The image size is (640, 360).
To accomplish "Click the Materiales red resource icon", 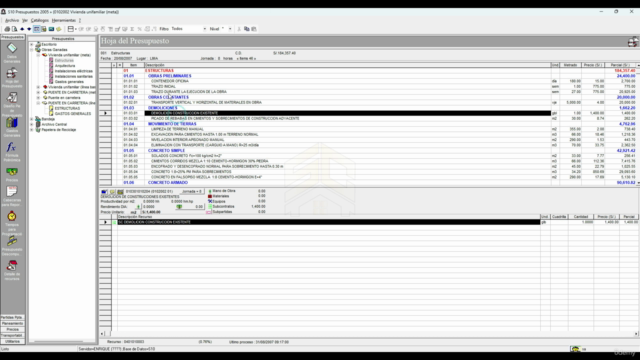I will [x=210, y=196].
